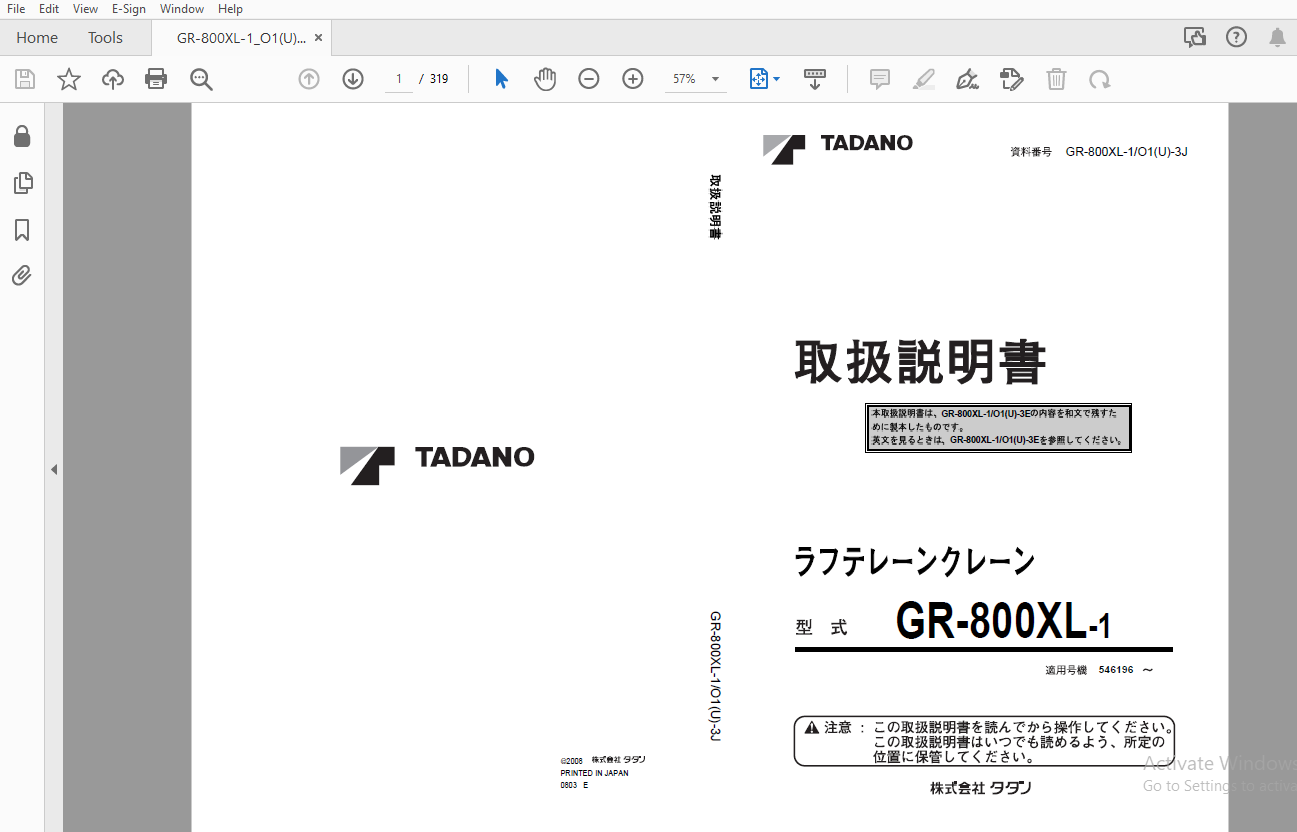
Task: Open the E-Sign menu
Action: click(x=129, y=9)
